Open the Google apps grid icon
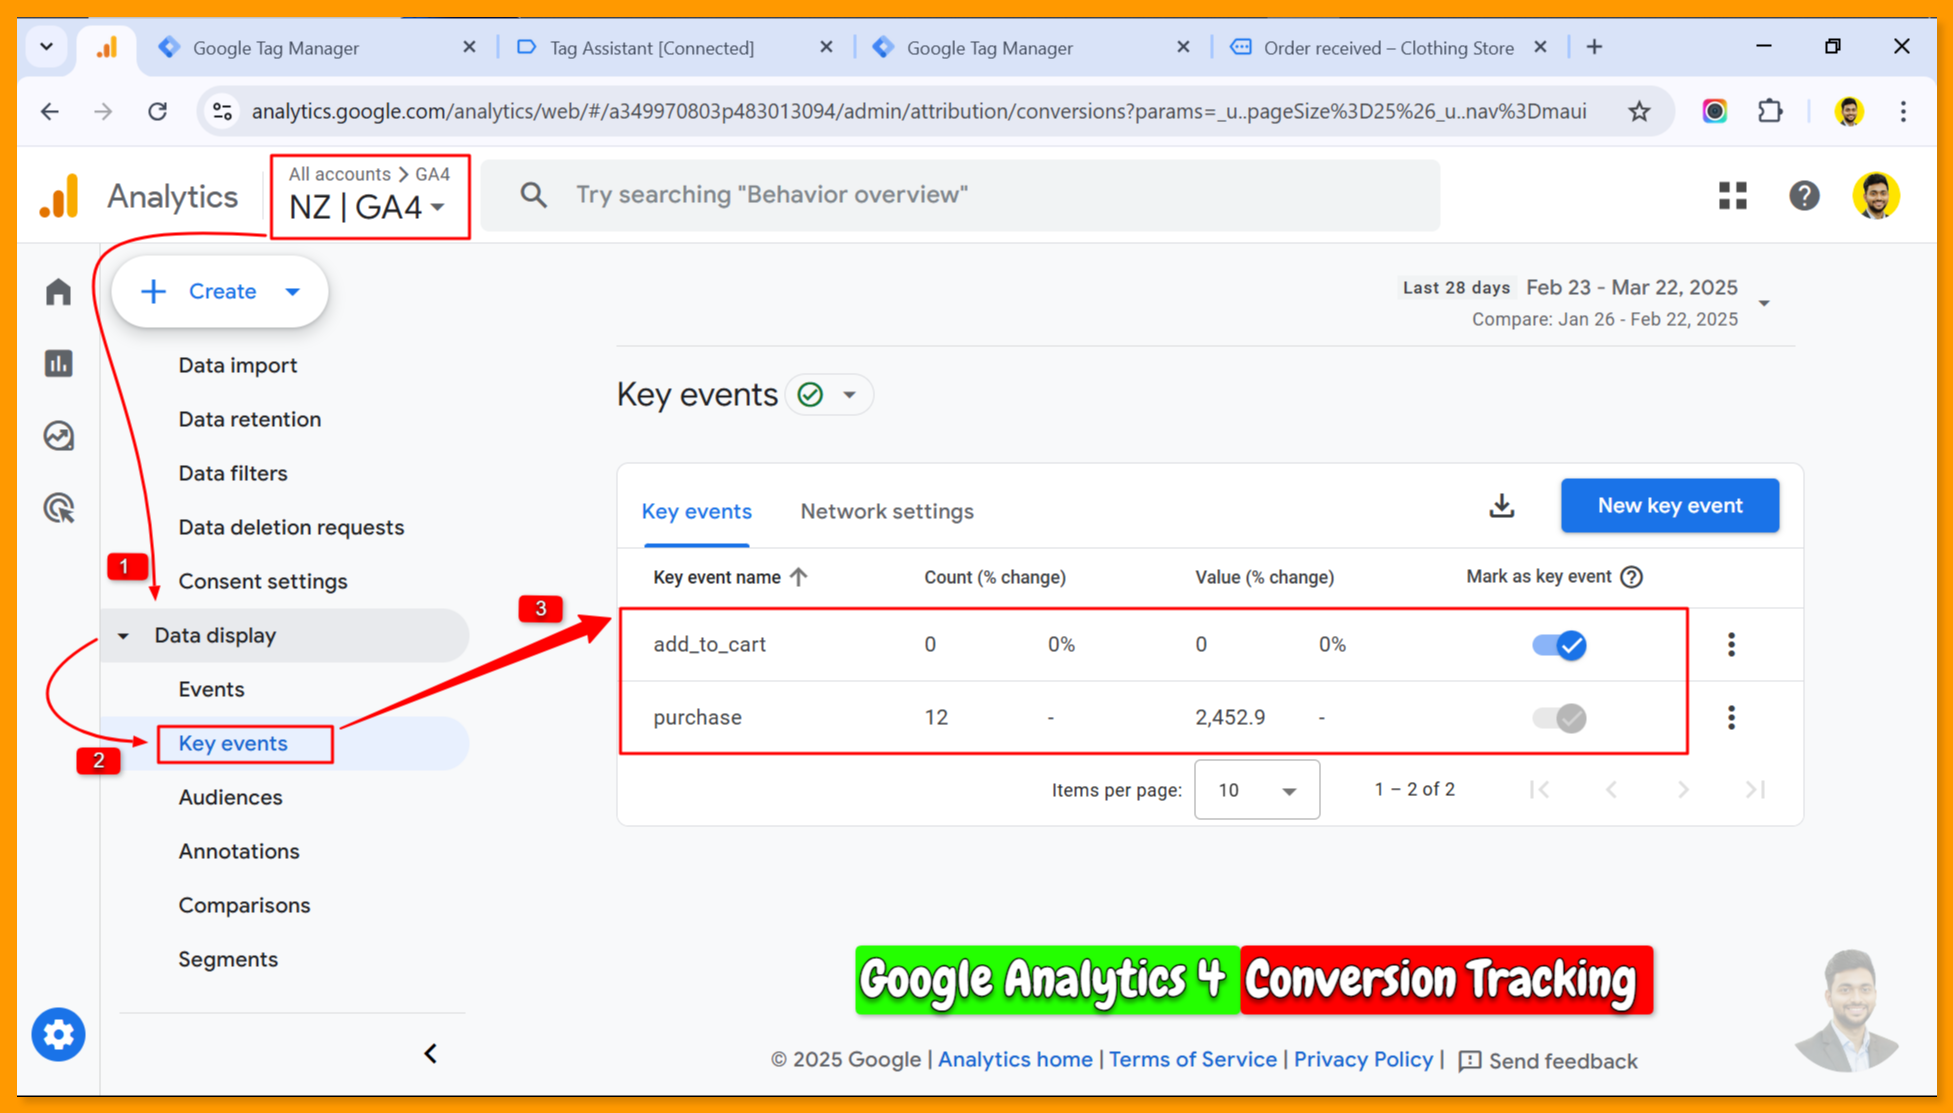Screen dimensions: 1953x1113 (x=1732, y=195)
